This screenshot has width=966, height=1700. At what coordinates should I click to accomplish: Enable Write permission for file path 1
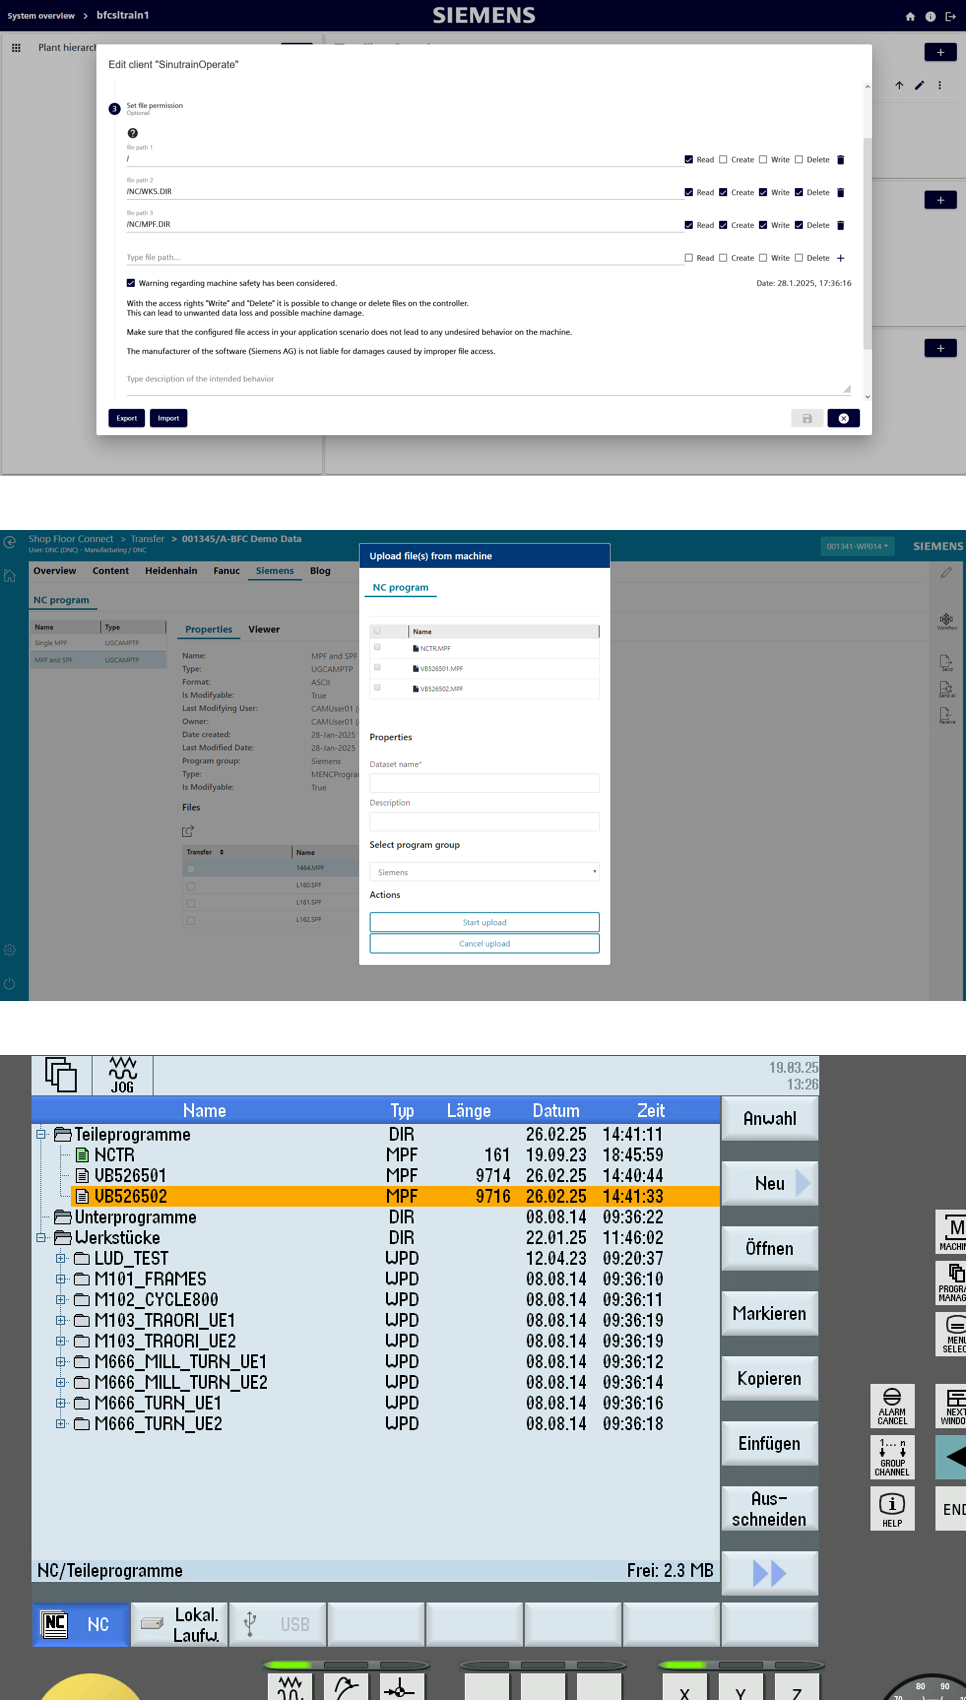[763, 160]
